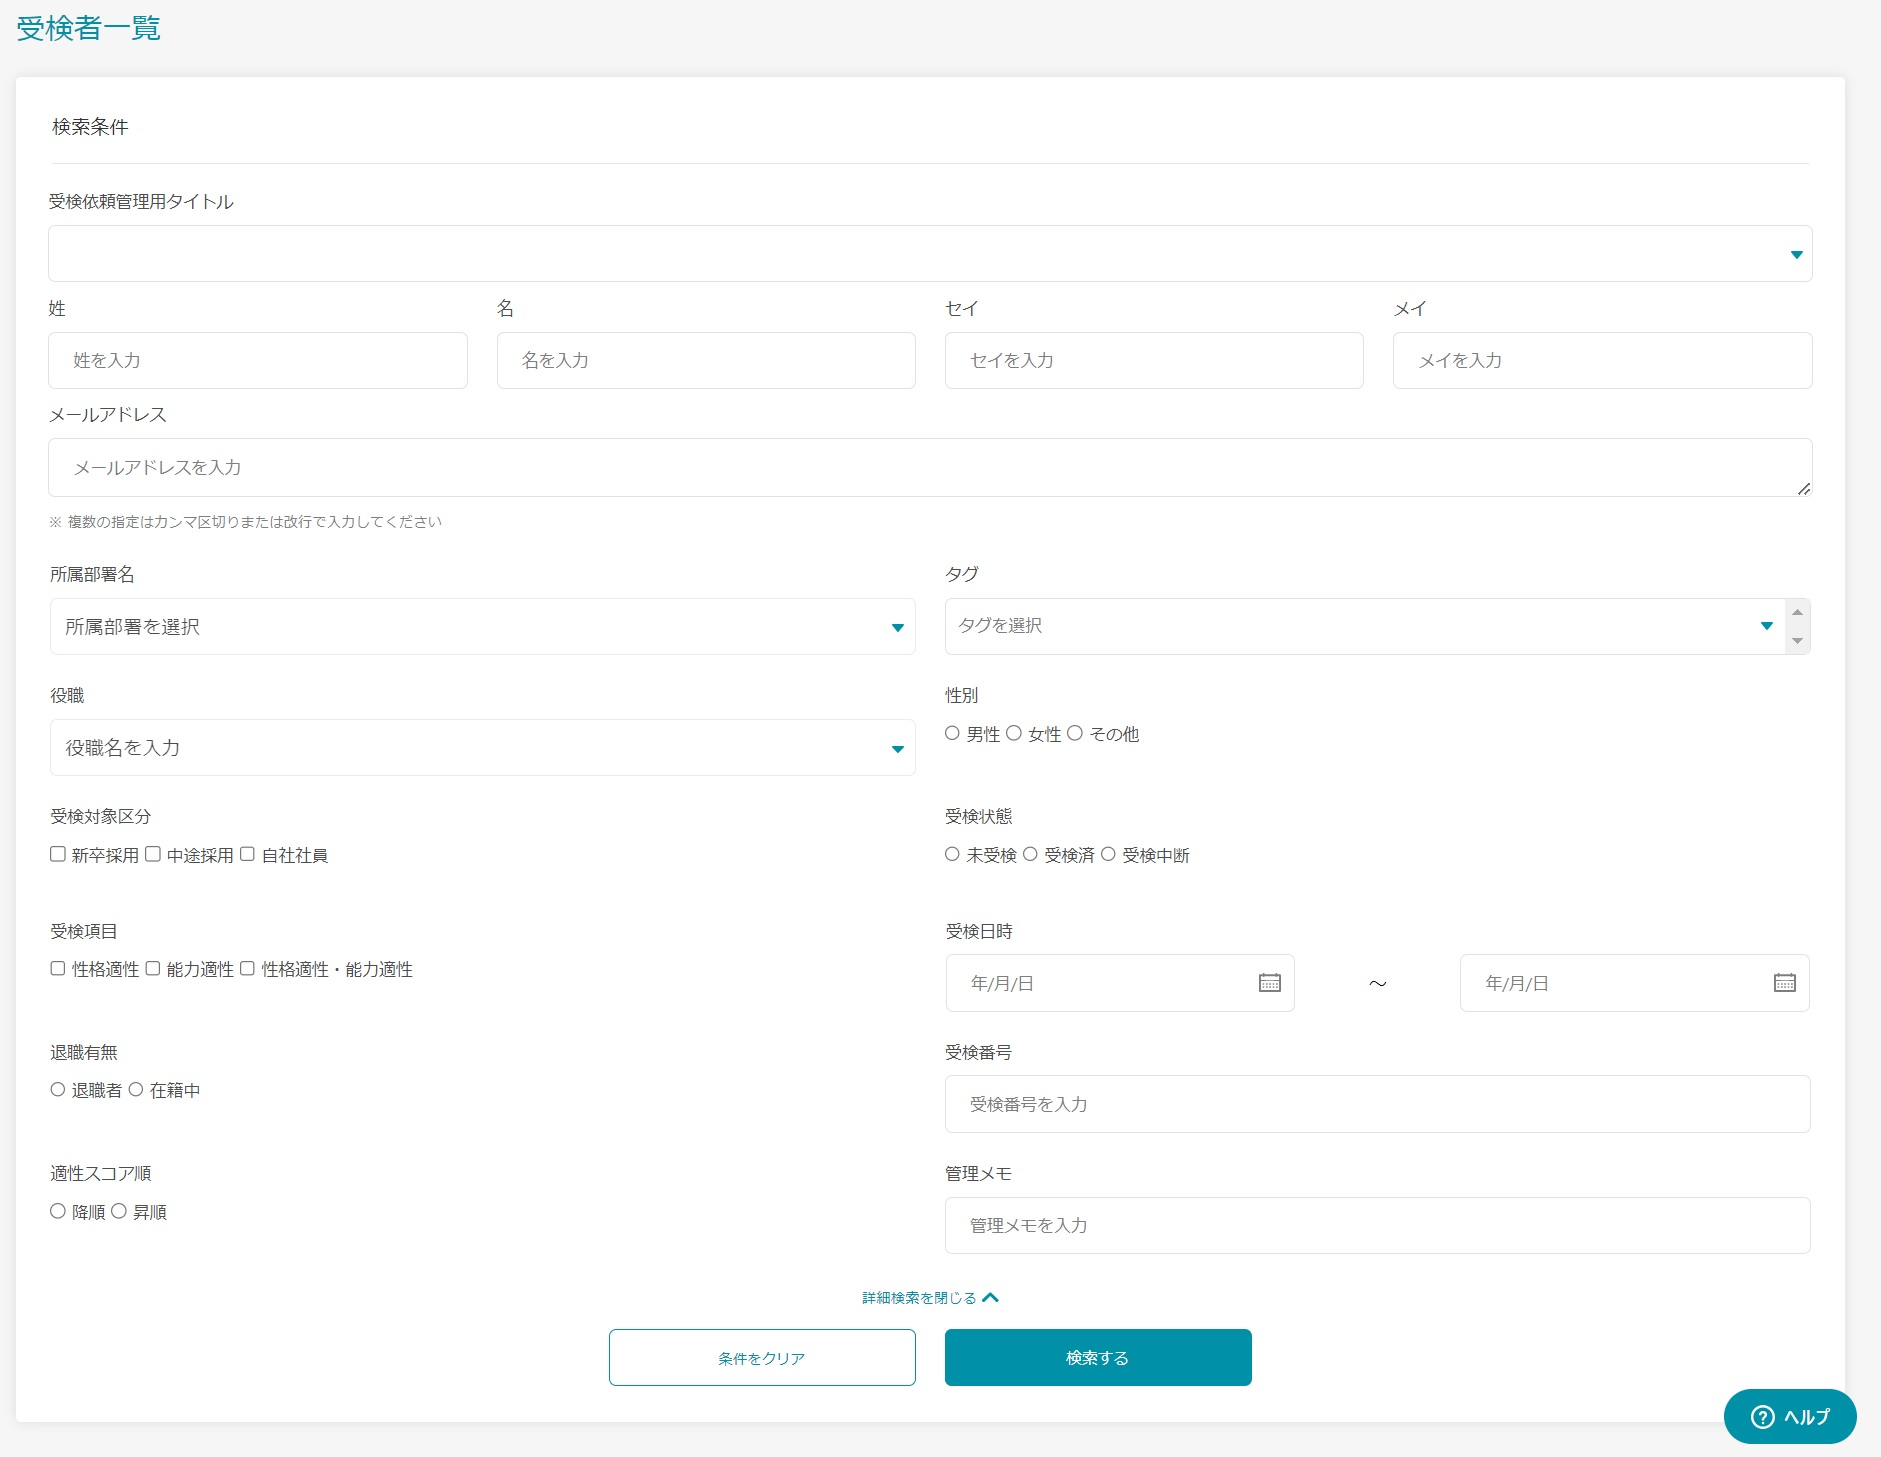Open the end date calendar picker icon
This screenshot has height=1457, width=1881.
[x=1784, y=983]
